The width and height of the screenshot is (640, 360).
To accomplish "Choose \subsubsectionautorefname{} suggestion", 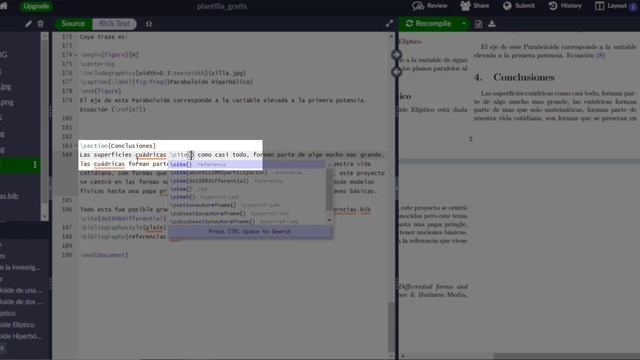I will pos(247,221).
